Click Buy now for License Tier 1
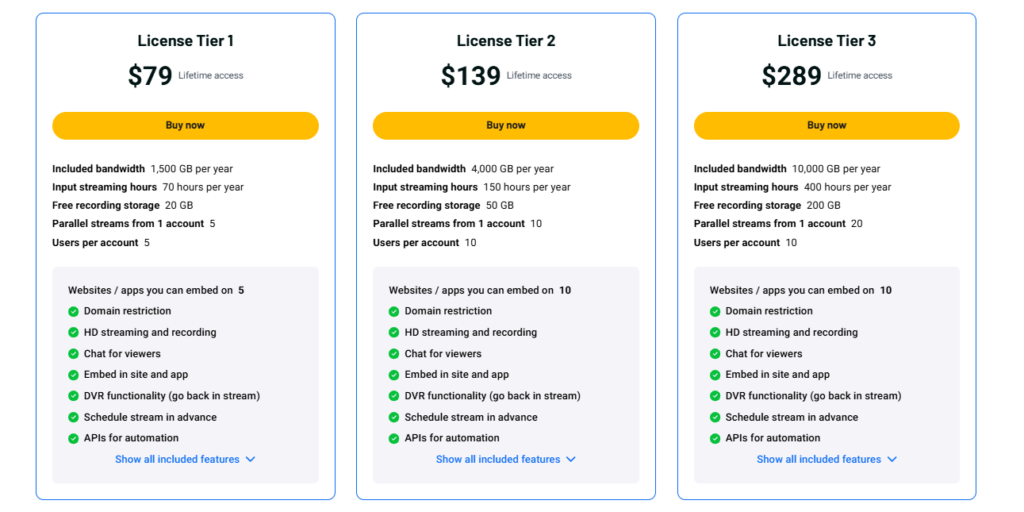Image resolution: width=1024 pixels, height=512 pixels. [185, 125]
